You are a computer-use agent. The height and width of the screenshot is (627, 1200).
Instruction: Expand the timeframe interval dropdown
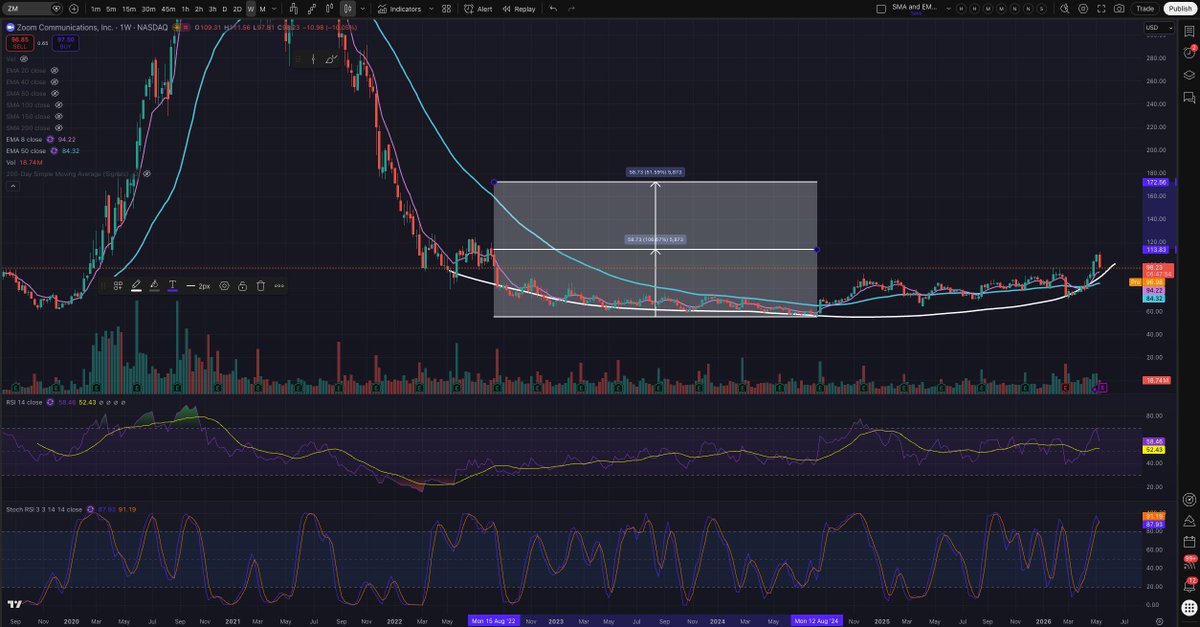click(273, 9)
